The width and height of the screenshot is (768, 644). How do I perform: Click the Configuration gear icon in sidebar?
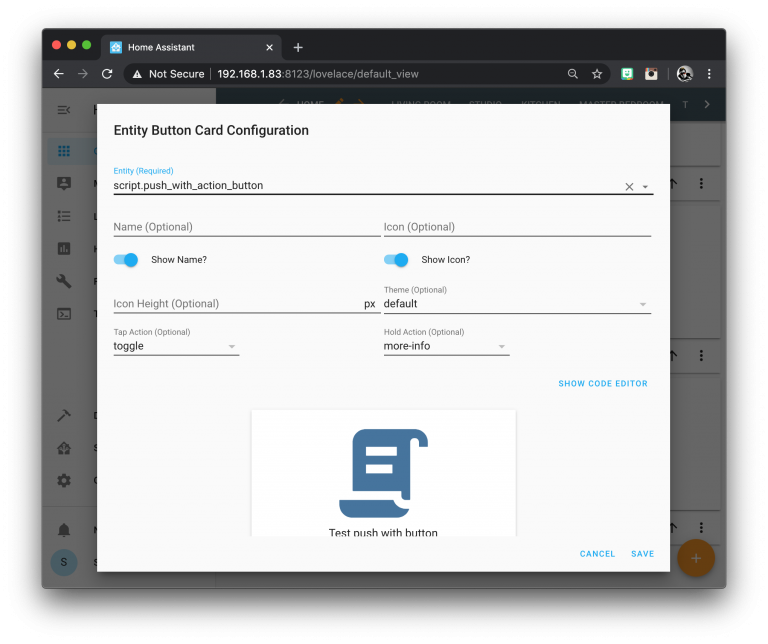click(64, 480)
